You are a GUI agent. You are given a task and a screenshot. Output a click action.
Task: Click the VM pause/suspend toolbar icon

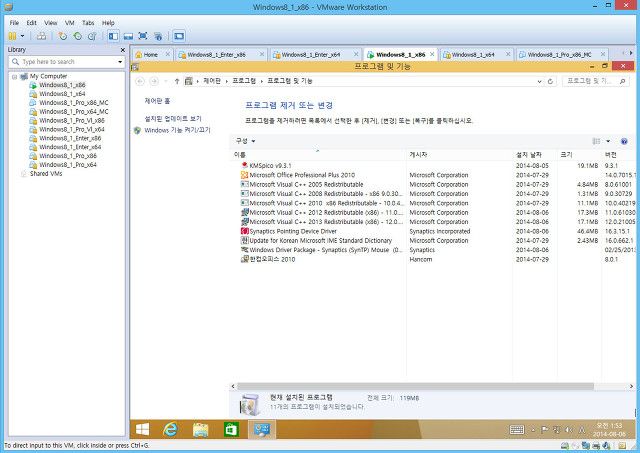pyautogui.click(x=12, y=36)
